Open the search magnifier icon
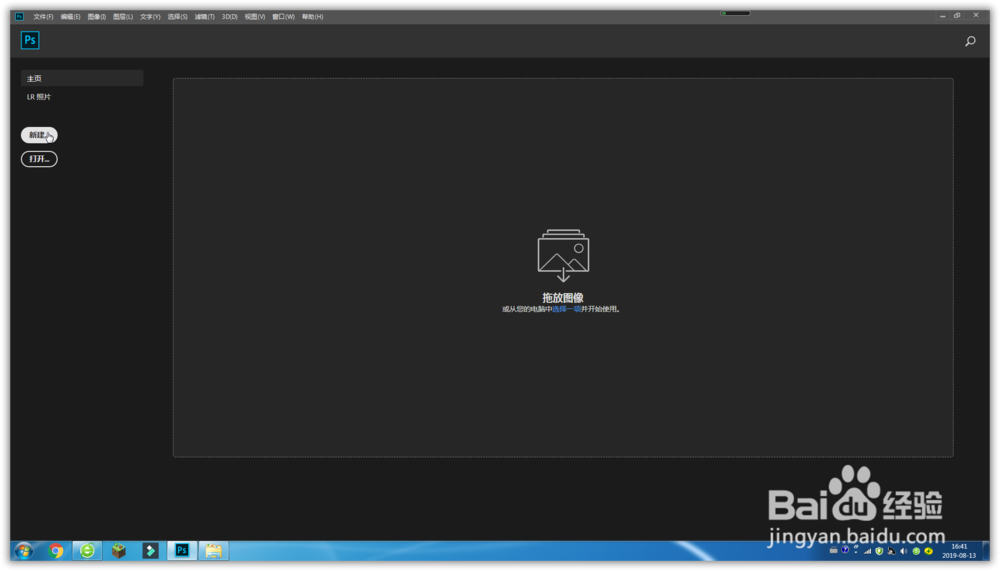The image size is (1000, 571). click(970, 41)
